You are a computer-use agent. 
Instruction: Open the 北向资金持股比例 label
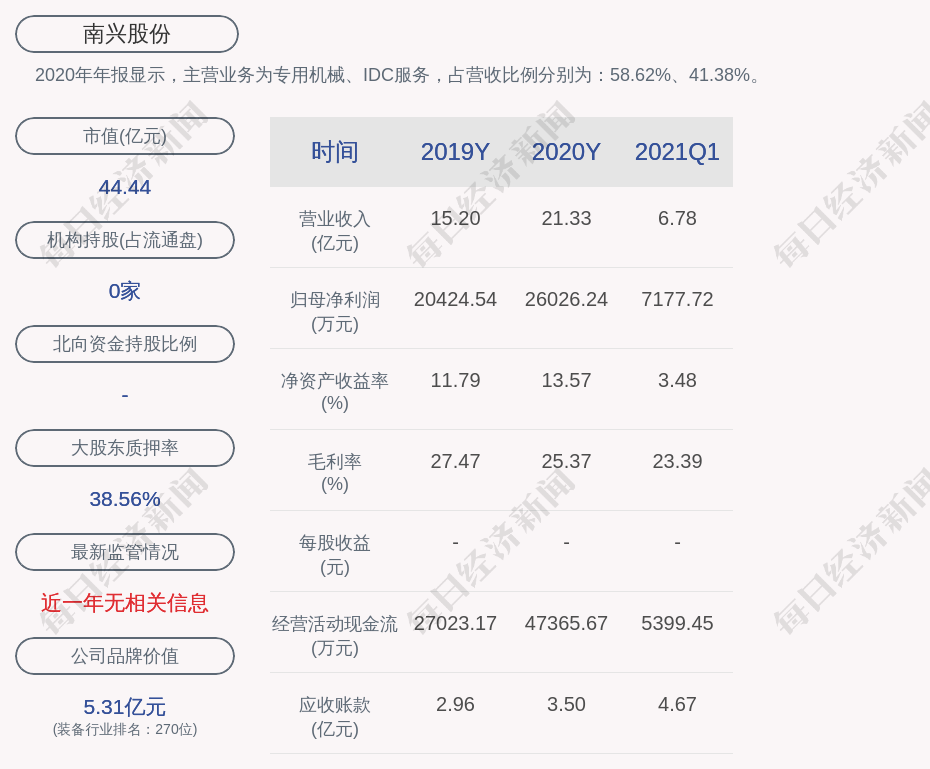point(125,344)
